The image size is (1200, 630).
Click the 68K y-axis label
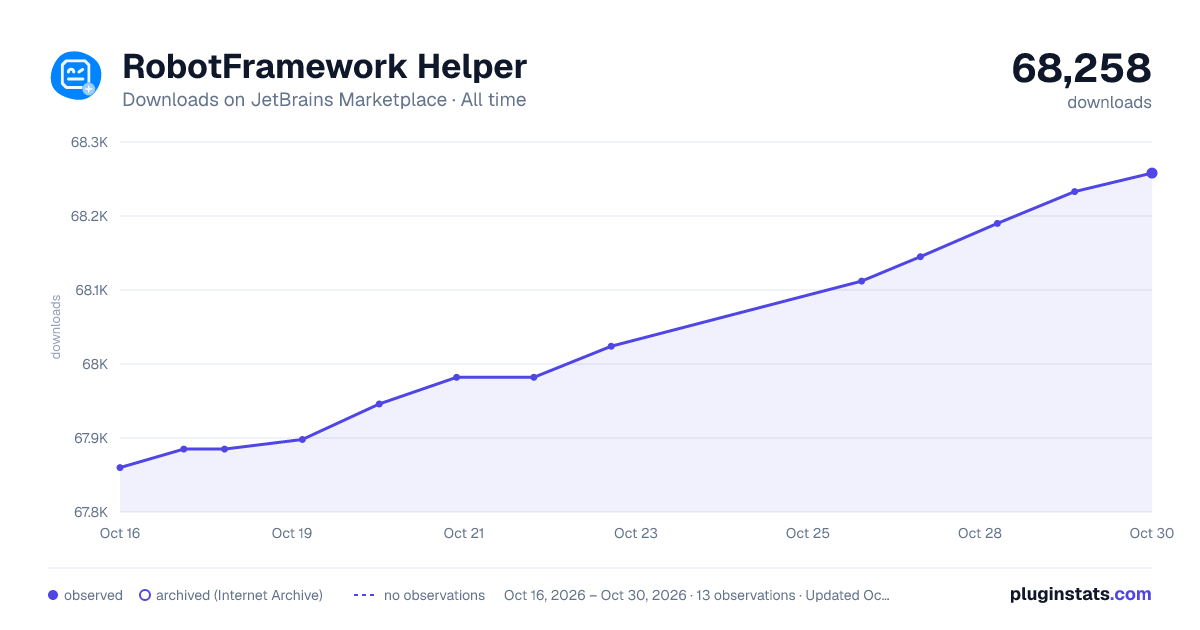click(95, 364)
